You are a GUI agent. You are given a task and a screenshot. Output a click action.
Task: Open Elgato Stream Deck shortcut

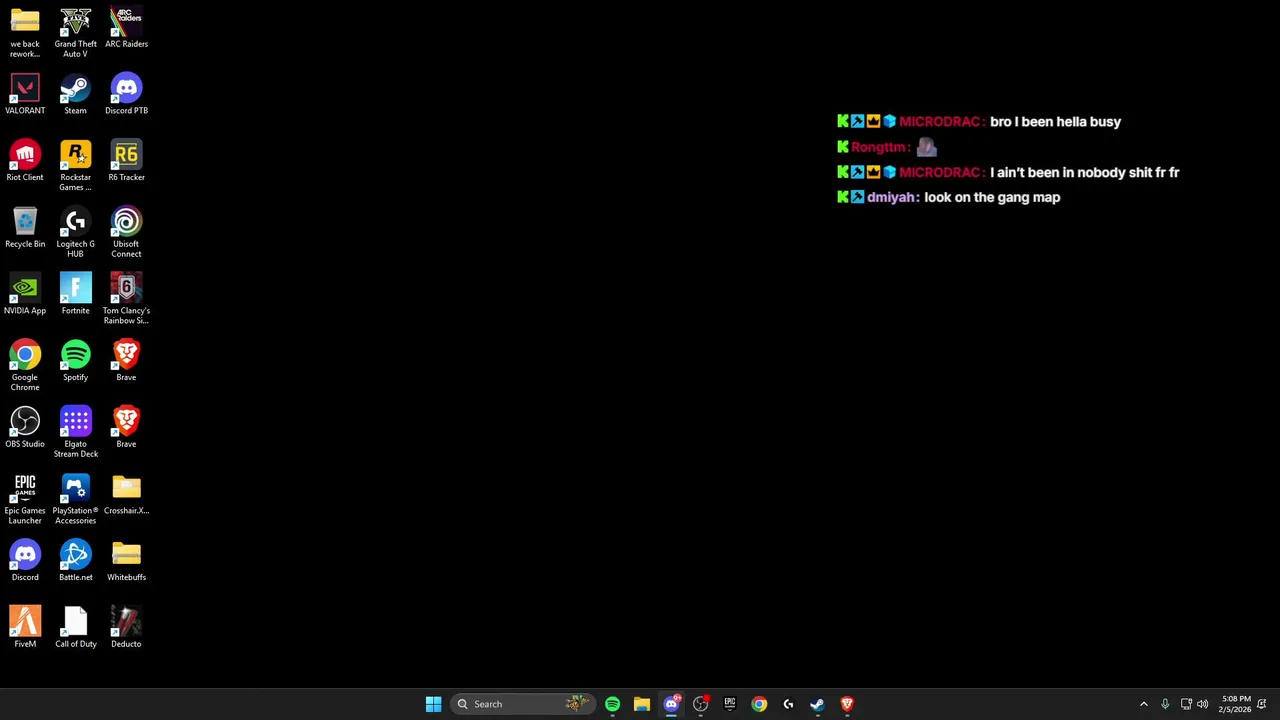[x=75, y=432]
